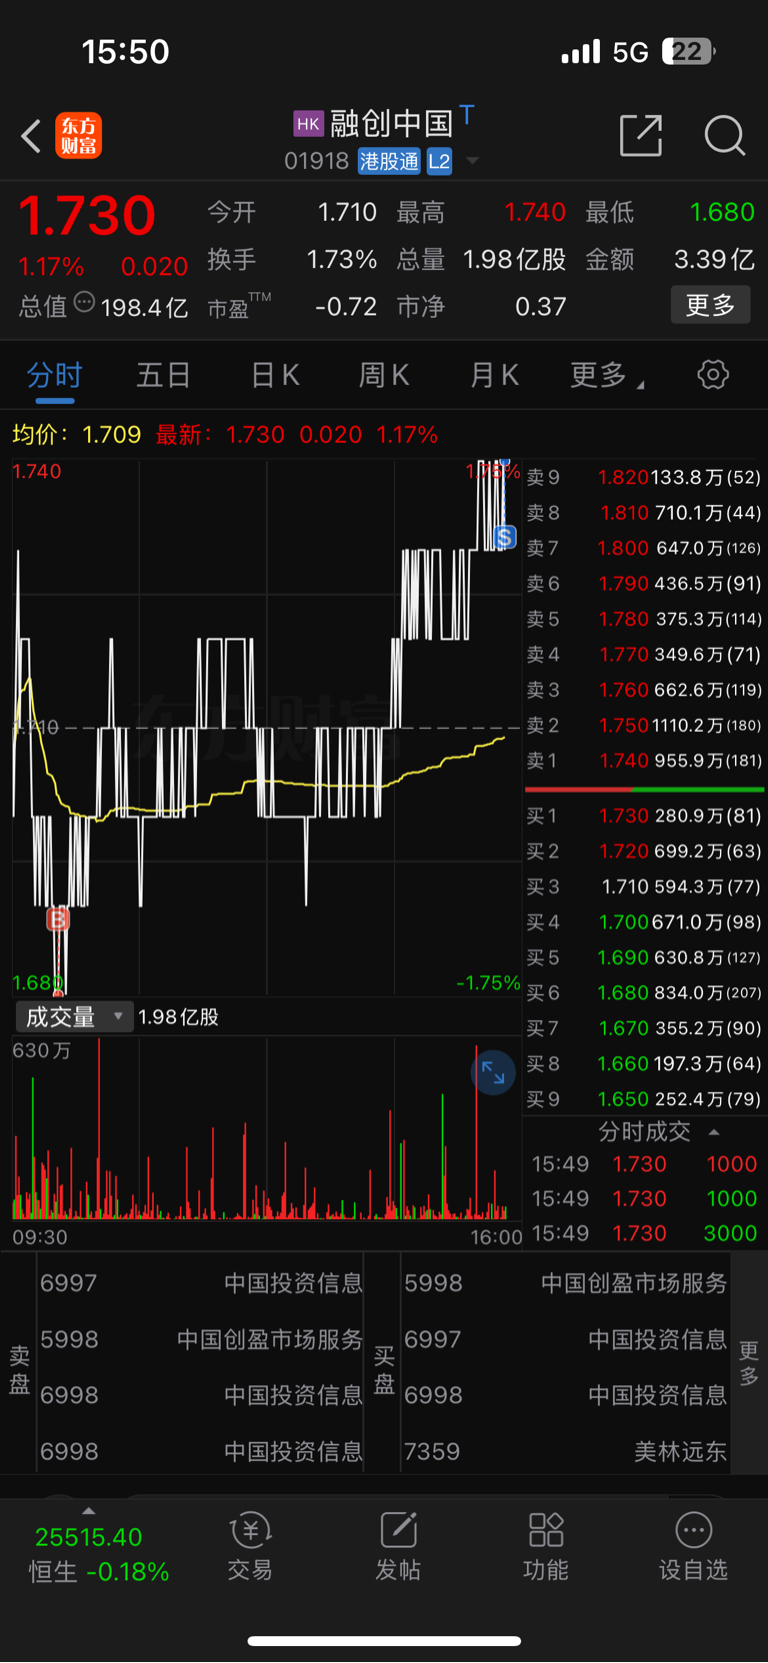The width and height of the screenshot is (768, 1663).
Task: Select 卖9 order row at 1.820
Action: pos(644,478)
